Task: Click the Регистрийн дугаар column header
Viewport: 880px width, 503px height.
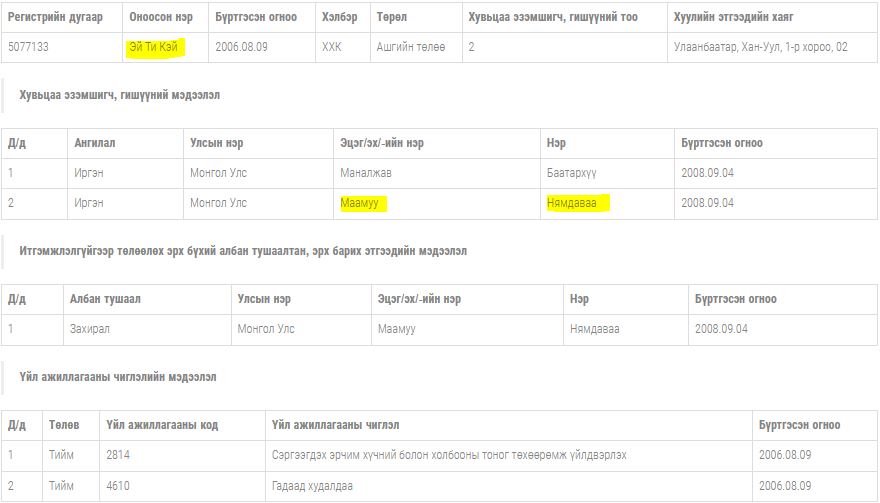Action: [x=55, y=18]
